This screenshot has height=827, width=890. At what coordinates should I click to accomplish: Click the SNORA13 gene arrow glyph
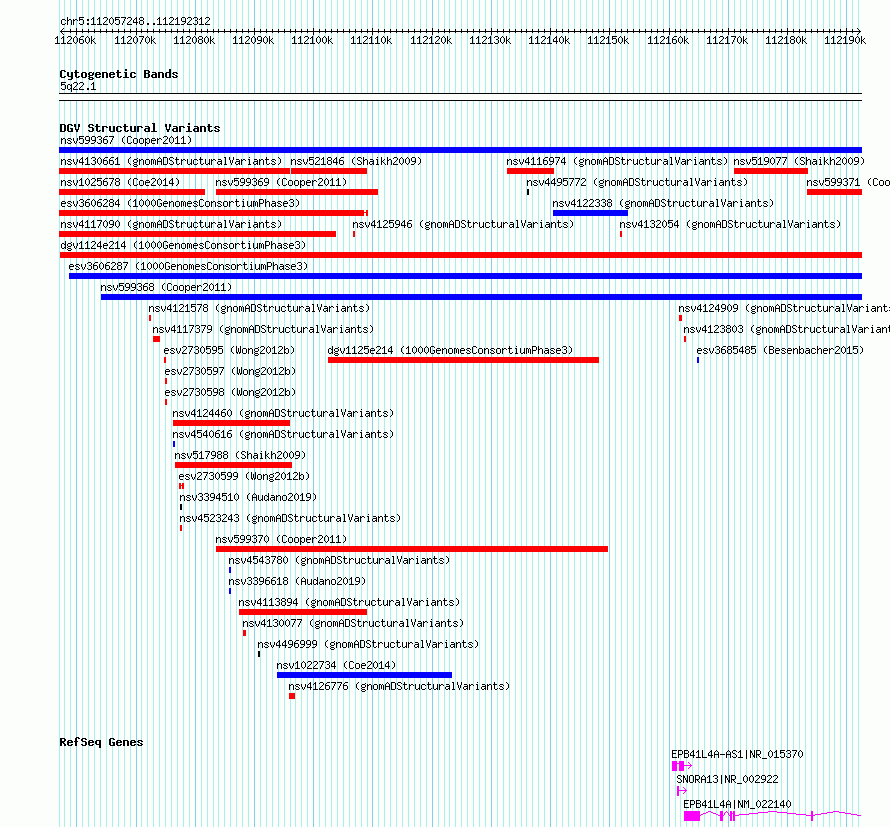682,791
